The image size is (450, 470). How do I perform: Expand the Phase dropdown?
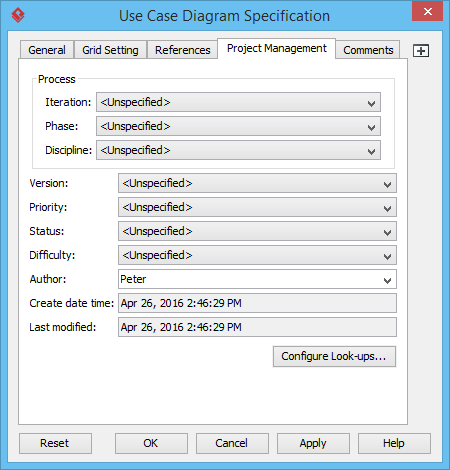coord(238,126)
